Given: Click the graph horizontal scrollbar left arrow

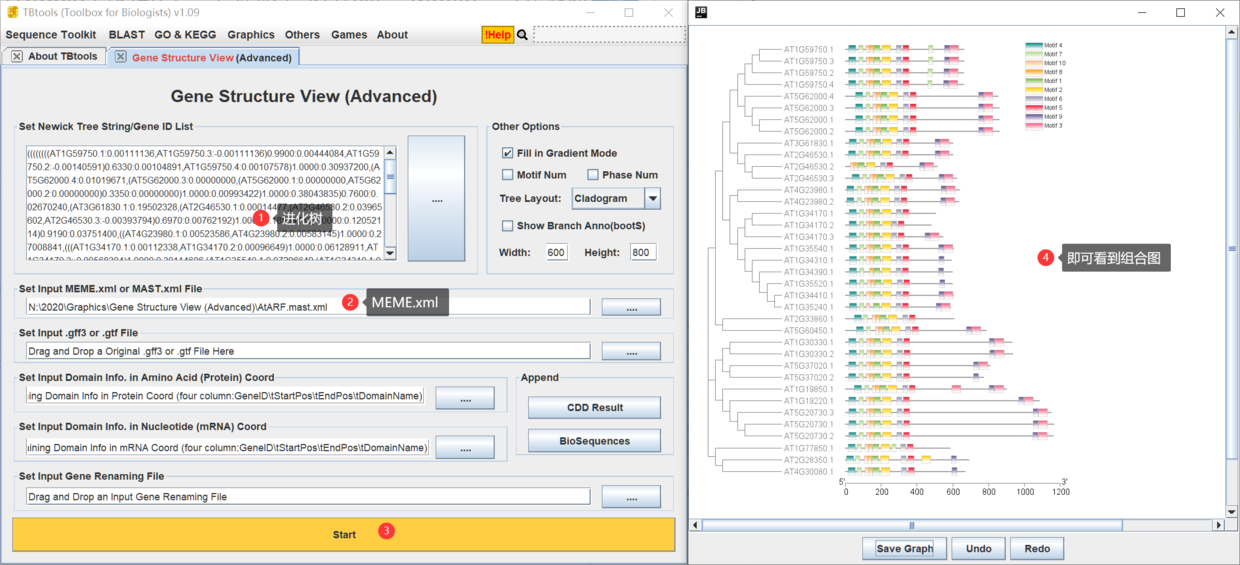Looking at the screenshot, I should click(x=696, y=525).
